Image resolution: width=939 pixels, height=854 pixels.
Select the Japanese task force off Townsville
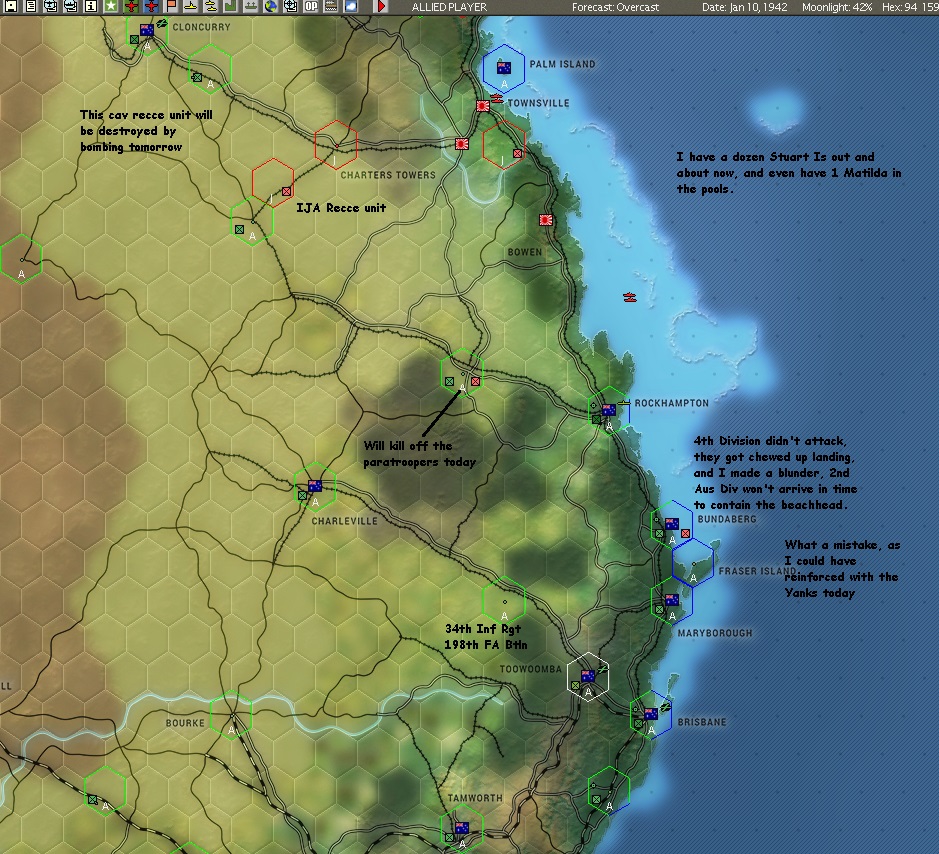497,98
